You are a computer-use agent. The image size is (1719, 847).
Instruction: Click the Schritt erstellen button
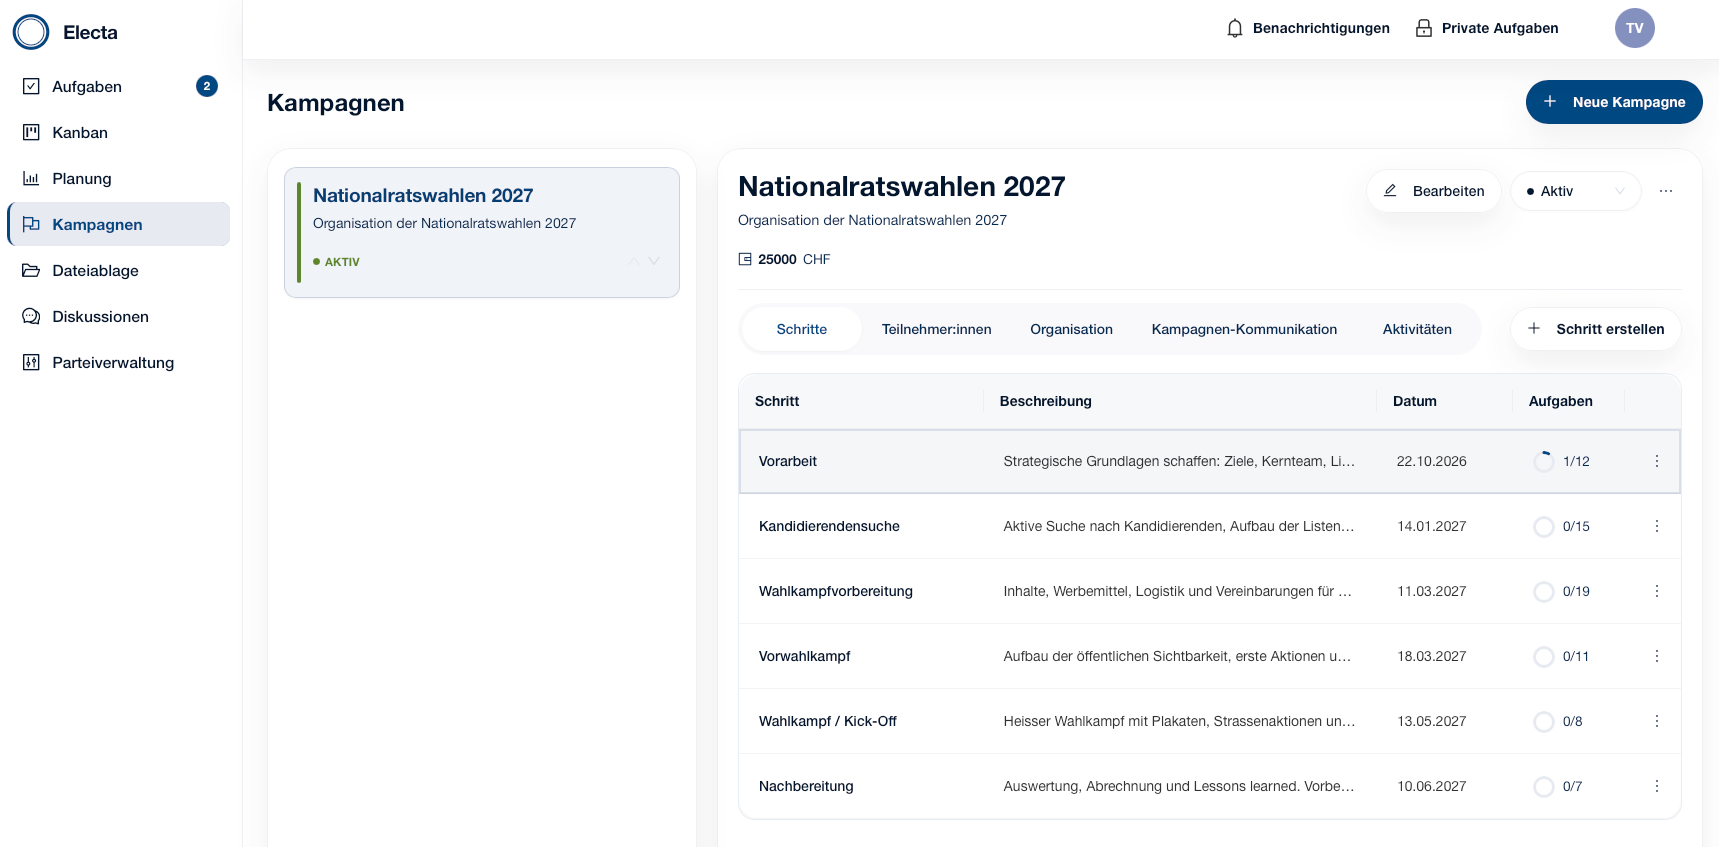click(1596, 329)
